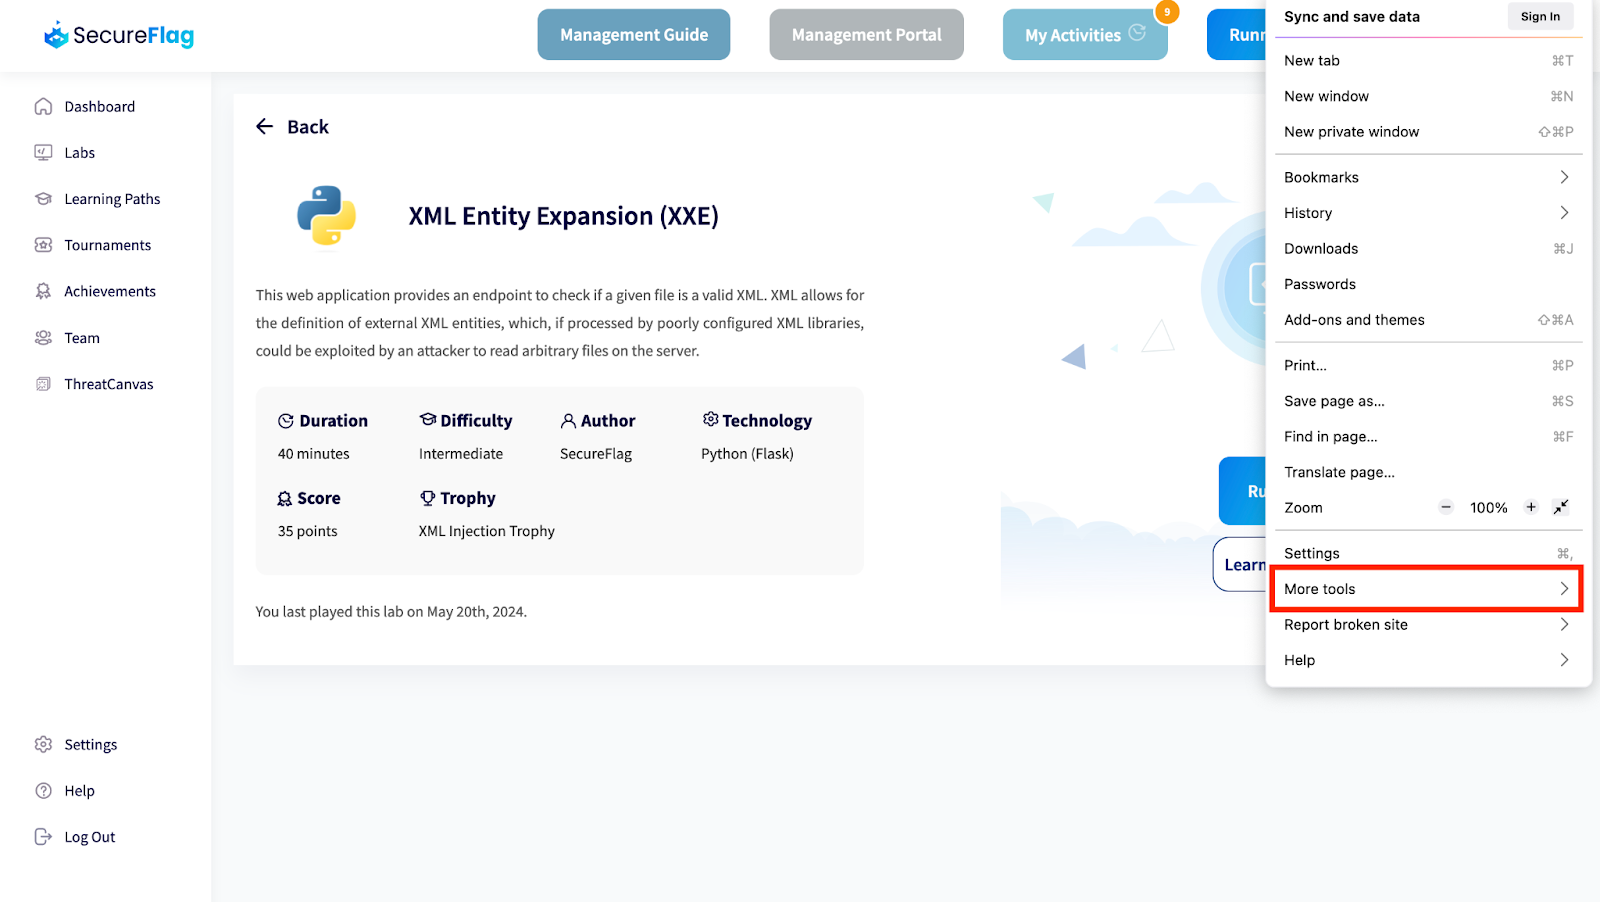Screen dimensions: 1600x902
Task: Click the Author person icon
Action: point(568,421)
